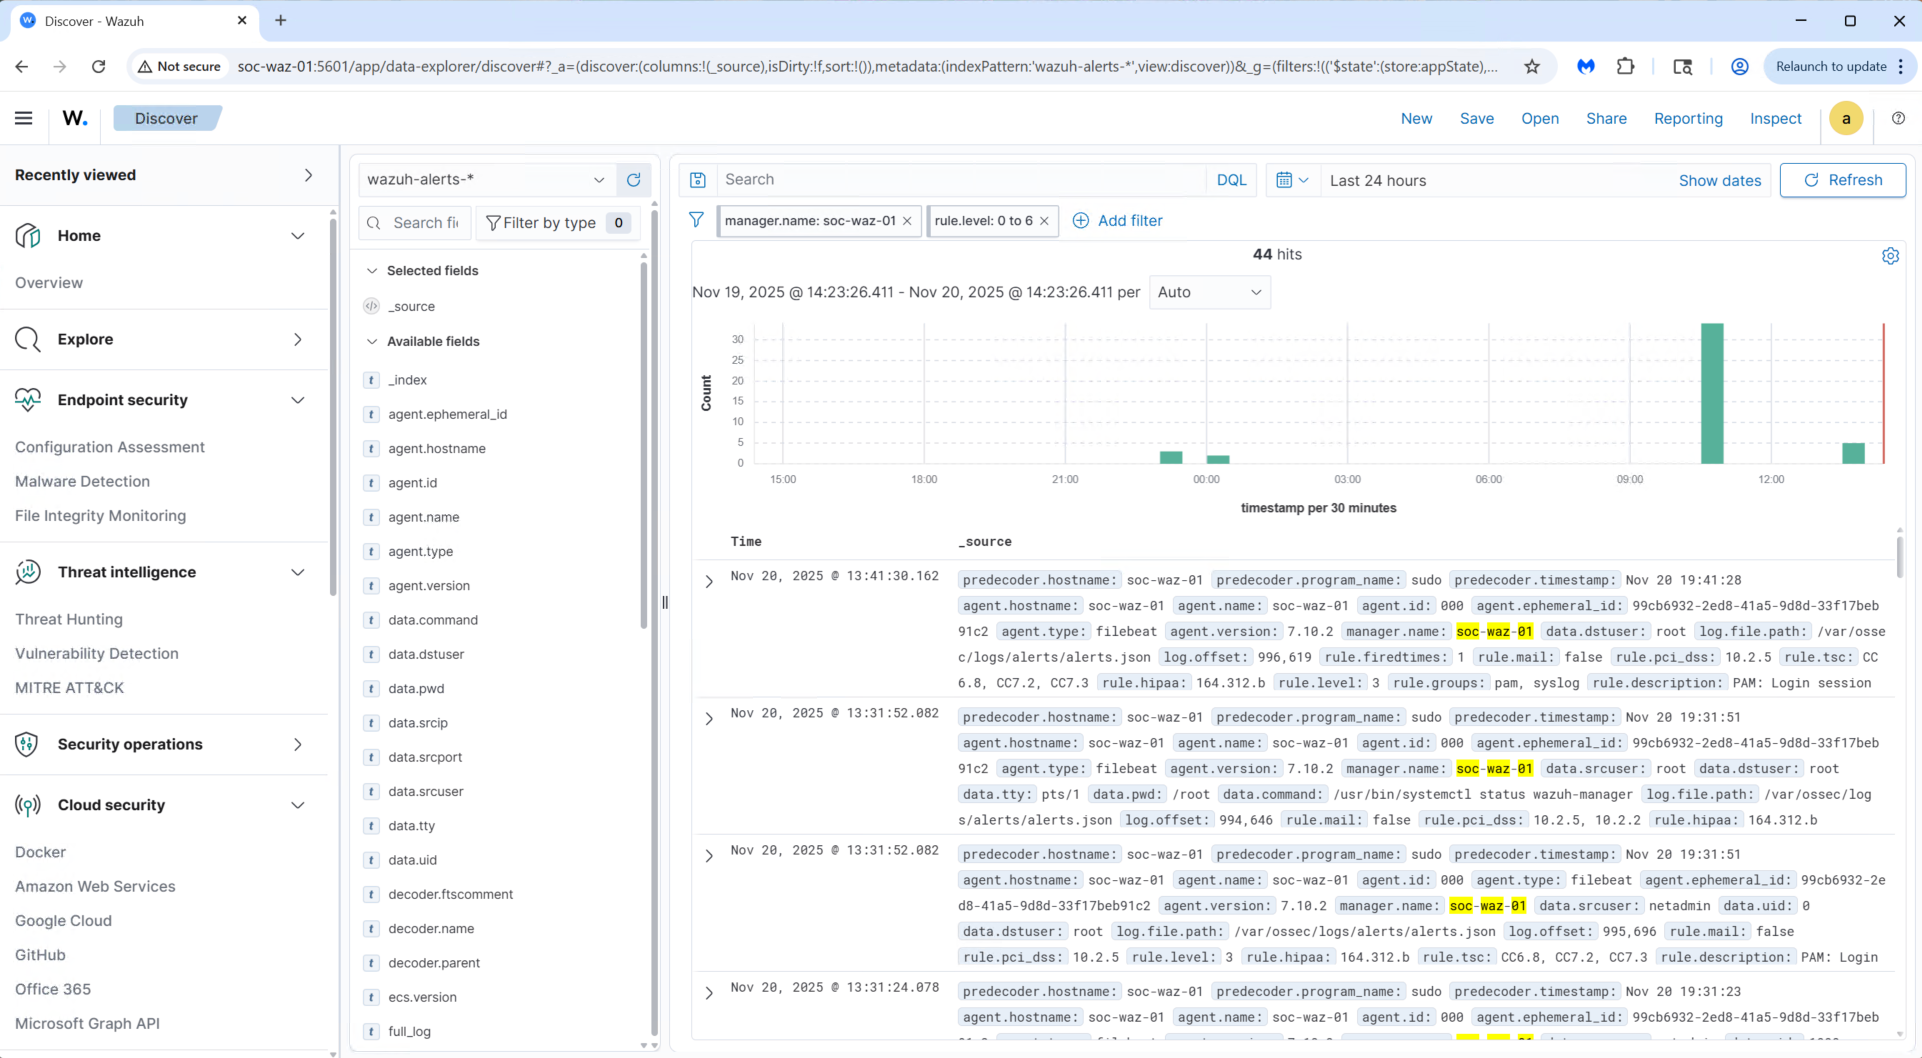The height and width of the screenshot is (1058, 1922).
Task: Click the histogram settings gear icon
Action: 1889,256
